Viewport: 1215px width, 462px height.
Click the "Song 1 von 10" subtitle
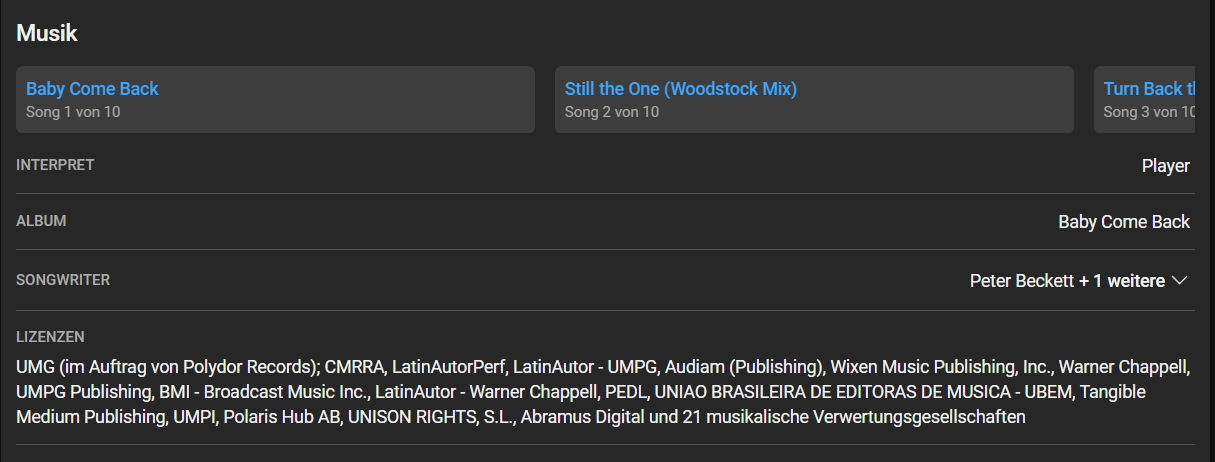(73, 112)
